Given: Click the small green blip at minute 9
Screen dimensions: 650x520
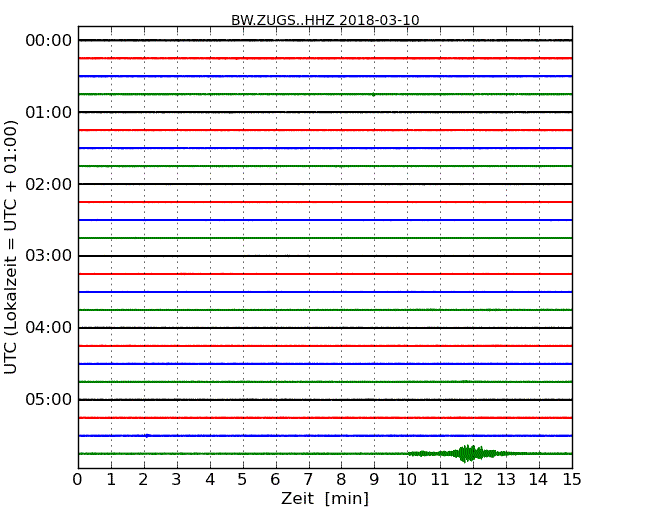Looking at the screenshot, I should [x=374, y=95].
